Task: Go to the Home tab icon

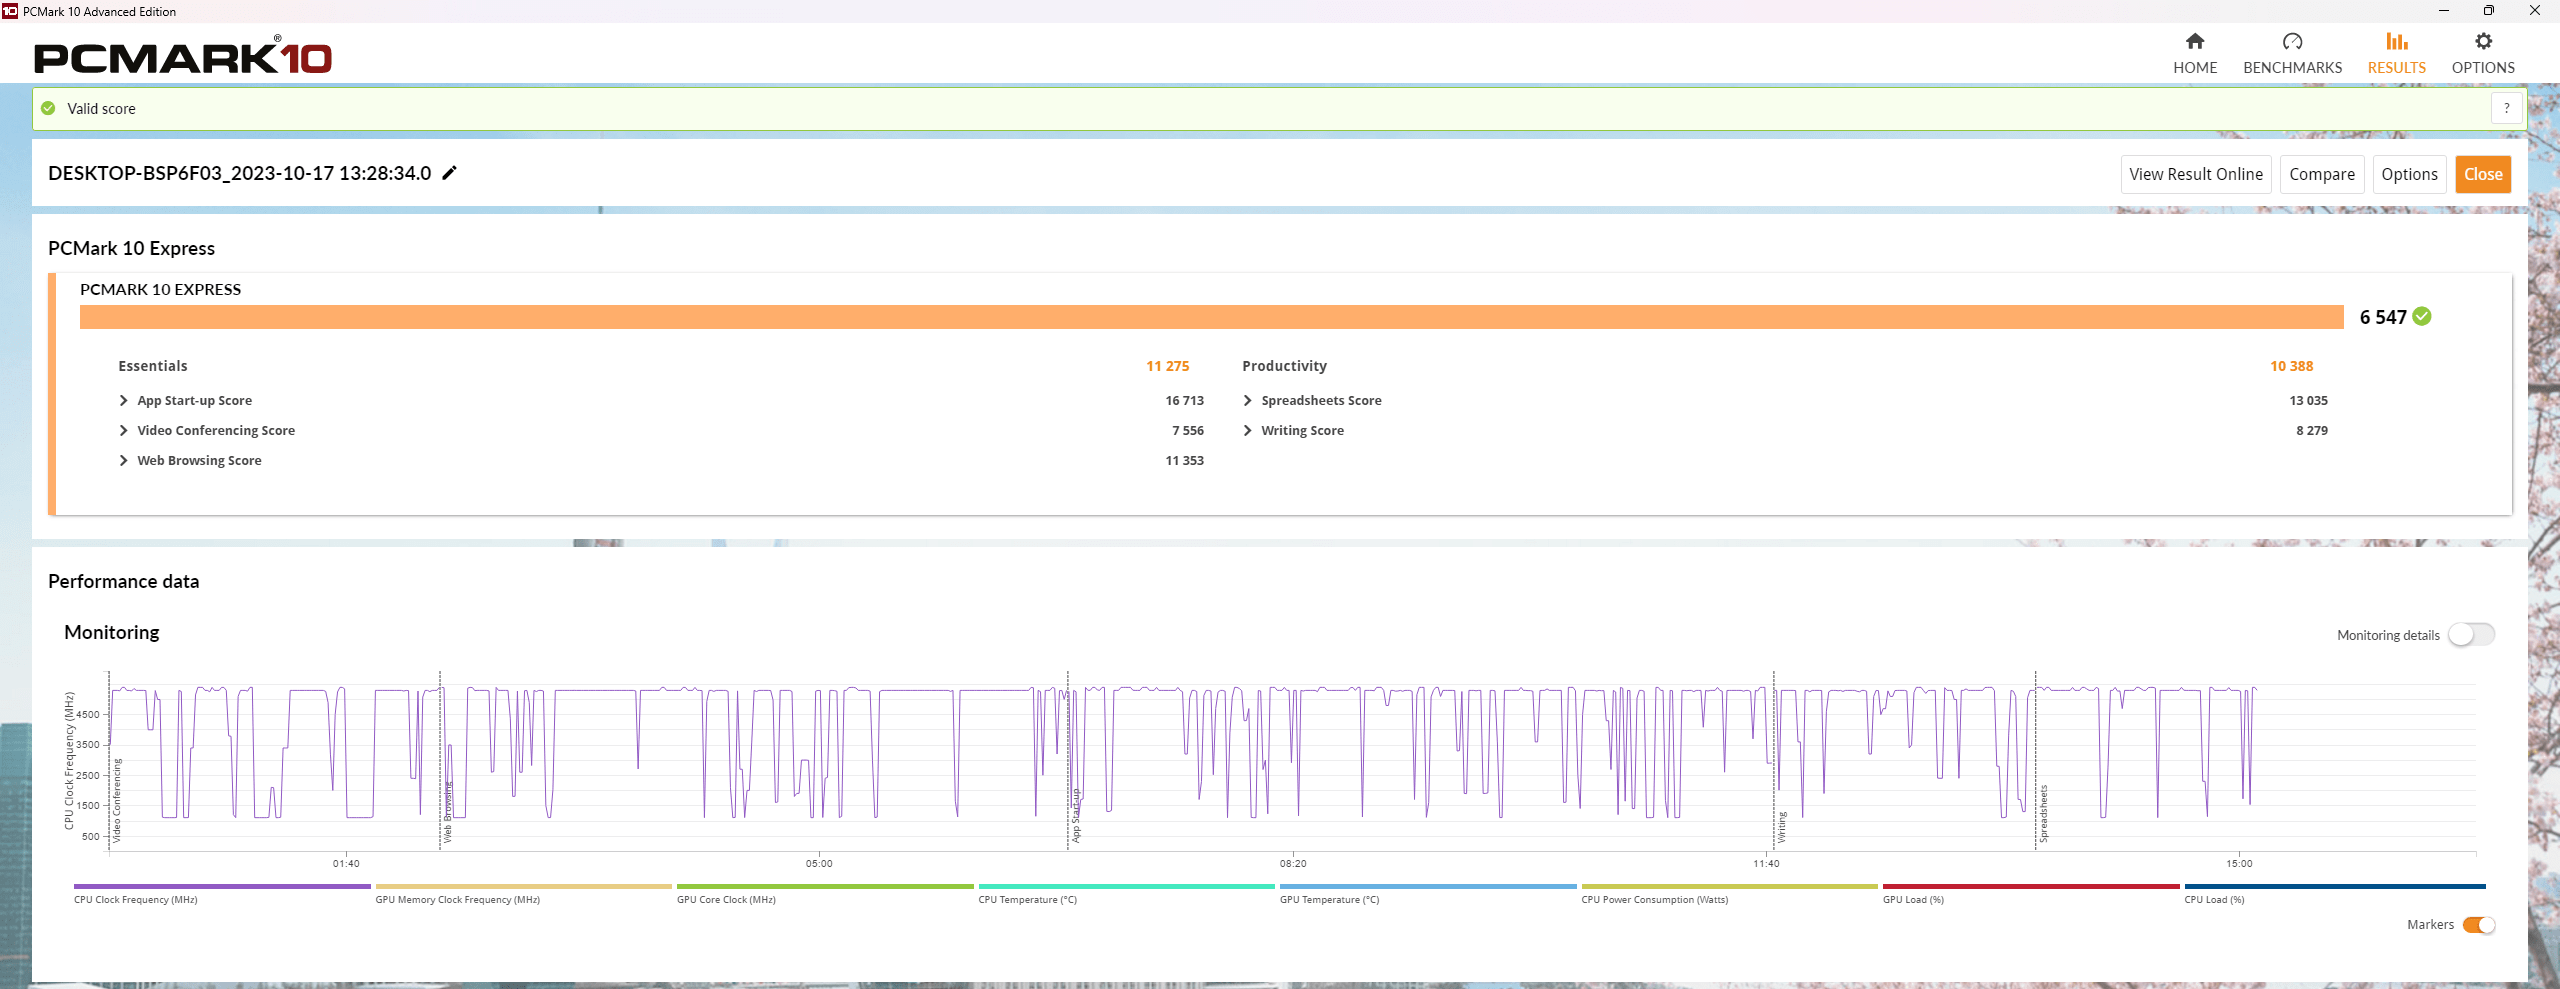Action: tap(2194, 42)
